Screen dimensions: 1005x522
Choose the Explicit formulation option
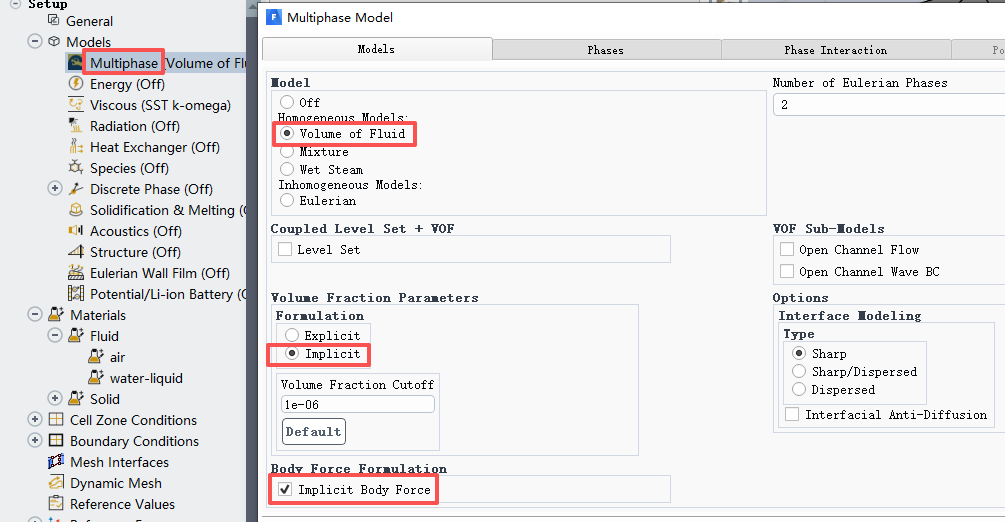click(x=292, y=335)
